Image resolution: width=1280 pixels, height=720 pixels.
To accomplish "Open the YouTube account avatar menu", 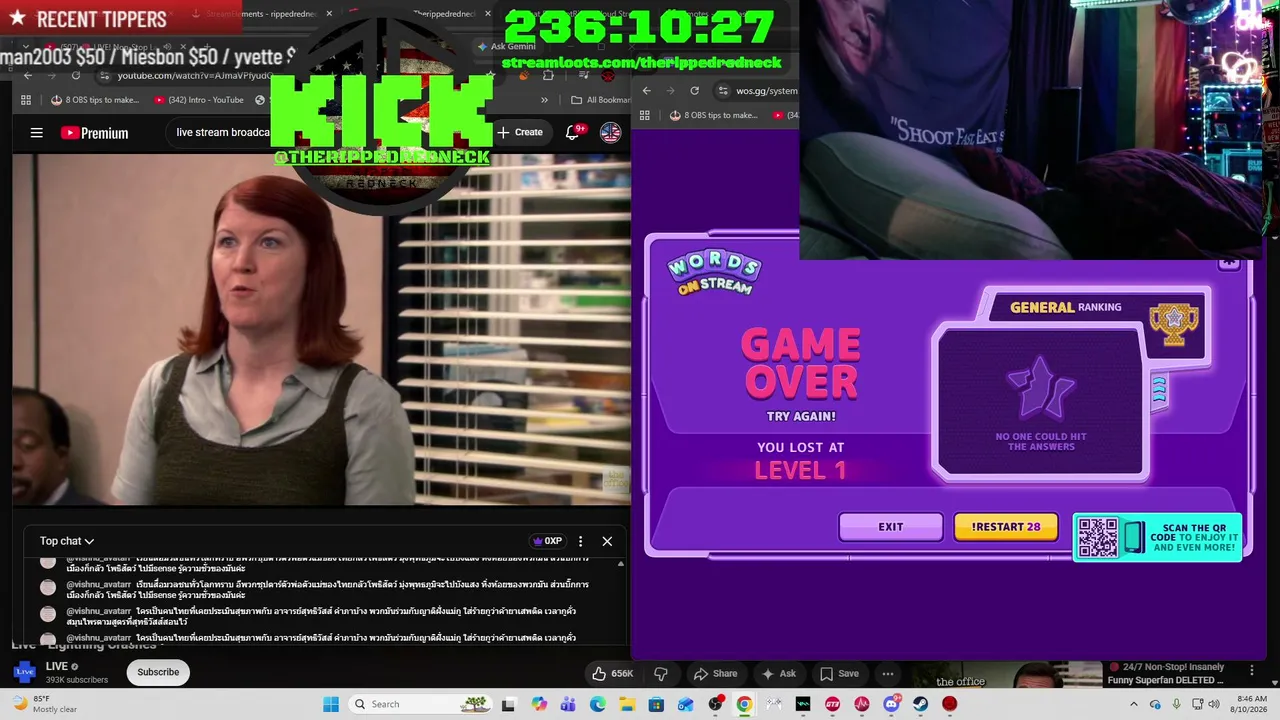I will point(610,132).
